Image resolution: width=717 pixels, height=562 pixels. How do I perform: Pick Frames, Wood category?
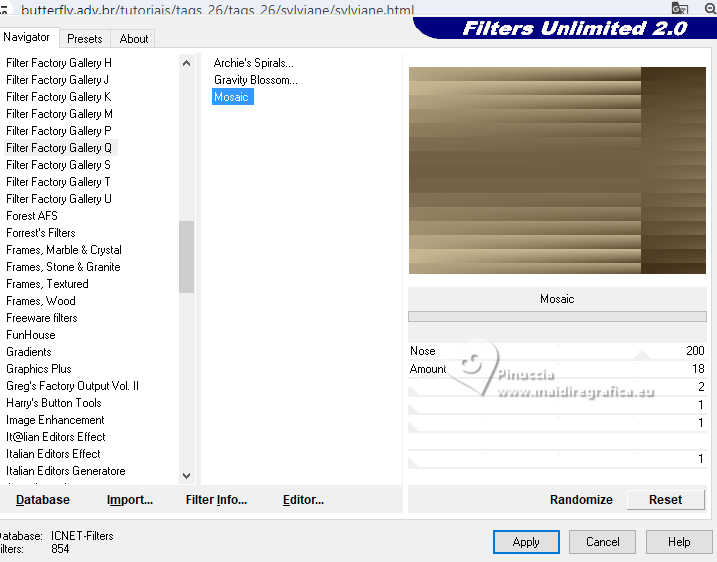(41, 300)
